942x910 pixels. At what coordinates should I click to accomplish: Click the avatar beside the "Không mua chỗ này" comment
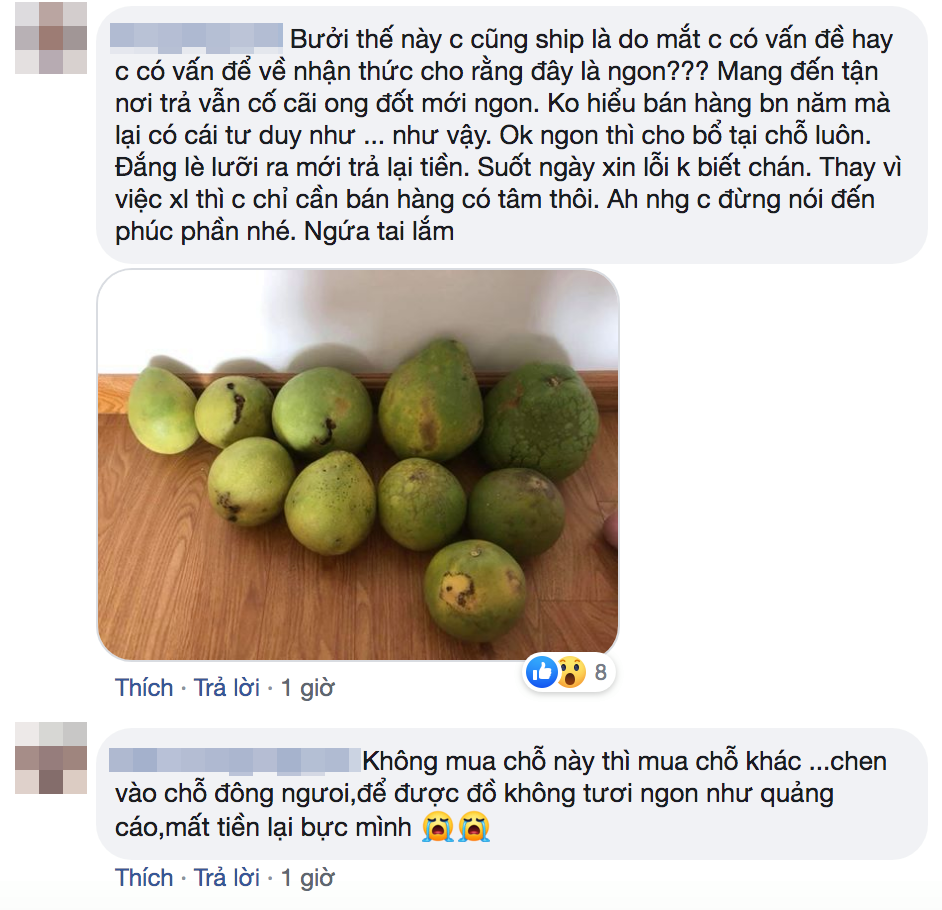[x=51, y=758]
